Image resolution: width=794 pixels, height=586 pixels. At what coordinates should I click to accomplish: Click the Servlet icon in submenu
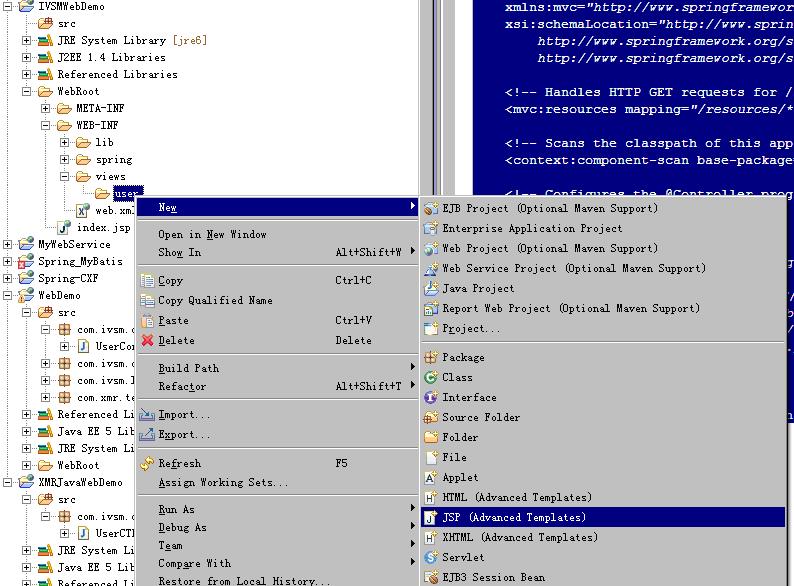(430, 557)
